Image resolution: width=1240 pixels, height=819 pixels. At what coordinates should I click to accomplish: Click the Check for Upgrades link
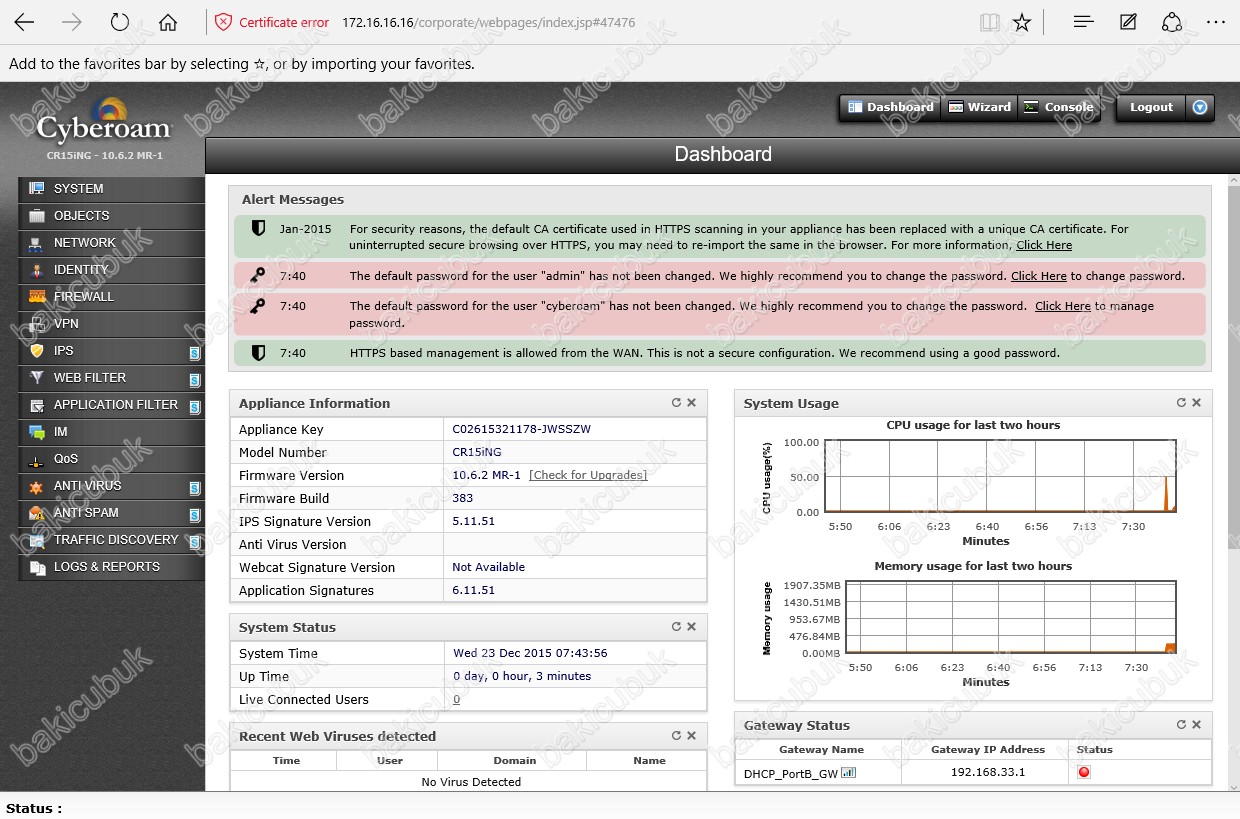588,475
